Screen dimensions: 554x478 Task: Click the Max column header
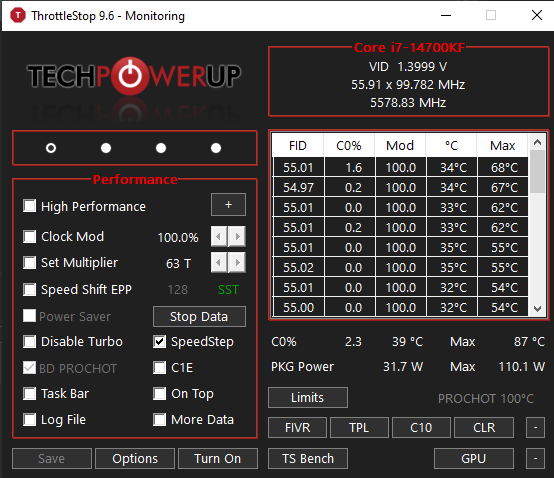[502, 146]
